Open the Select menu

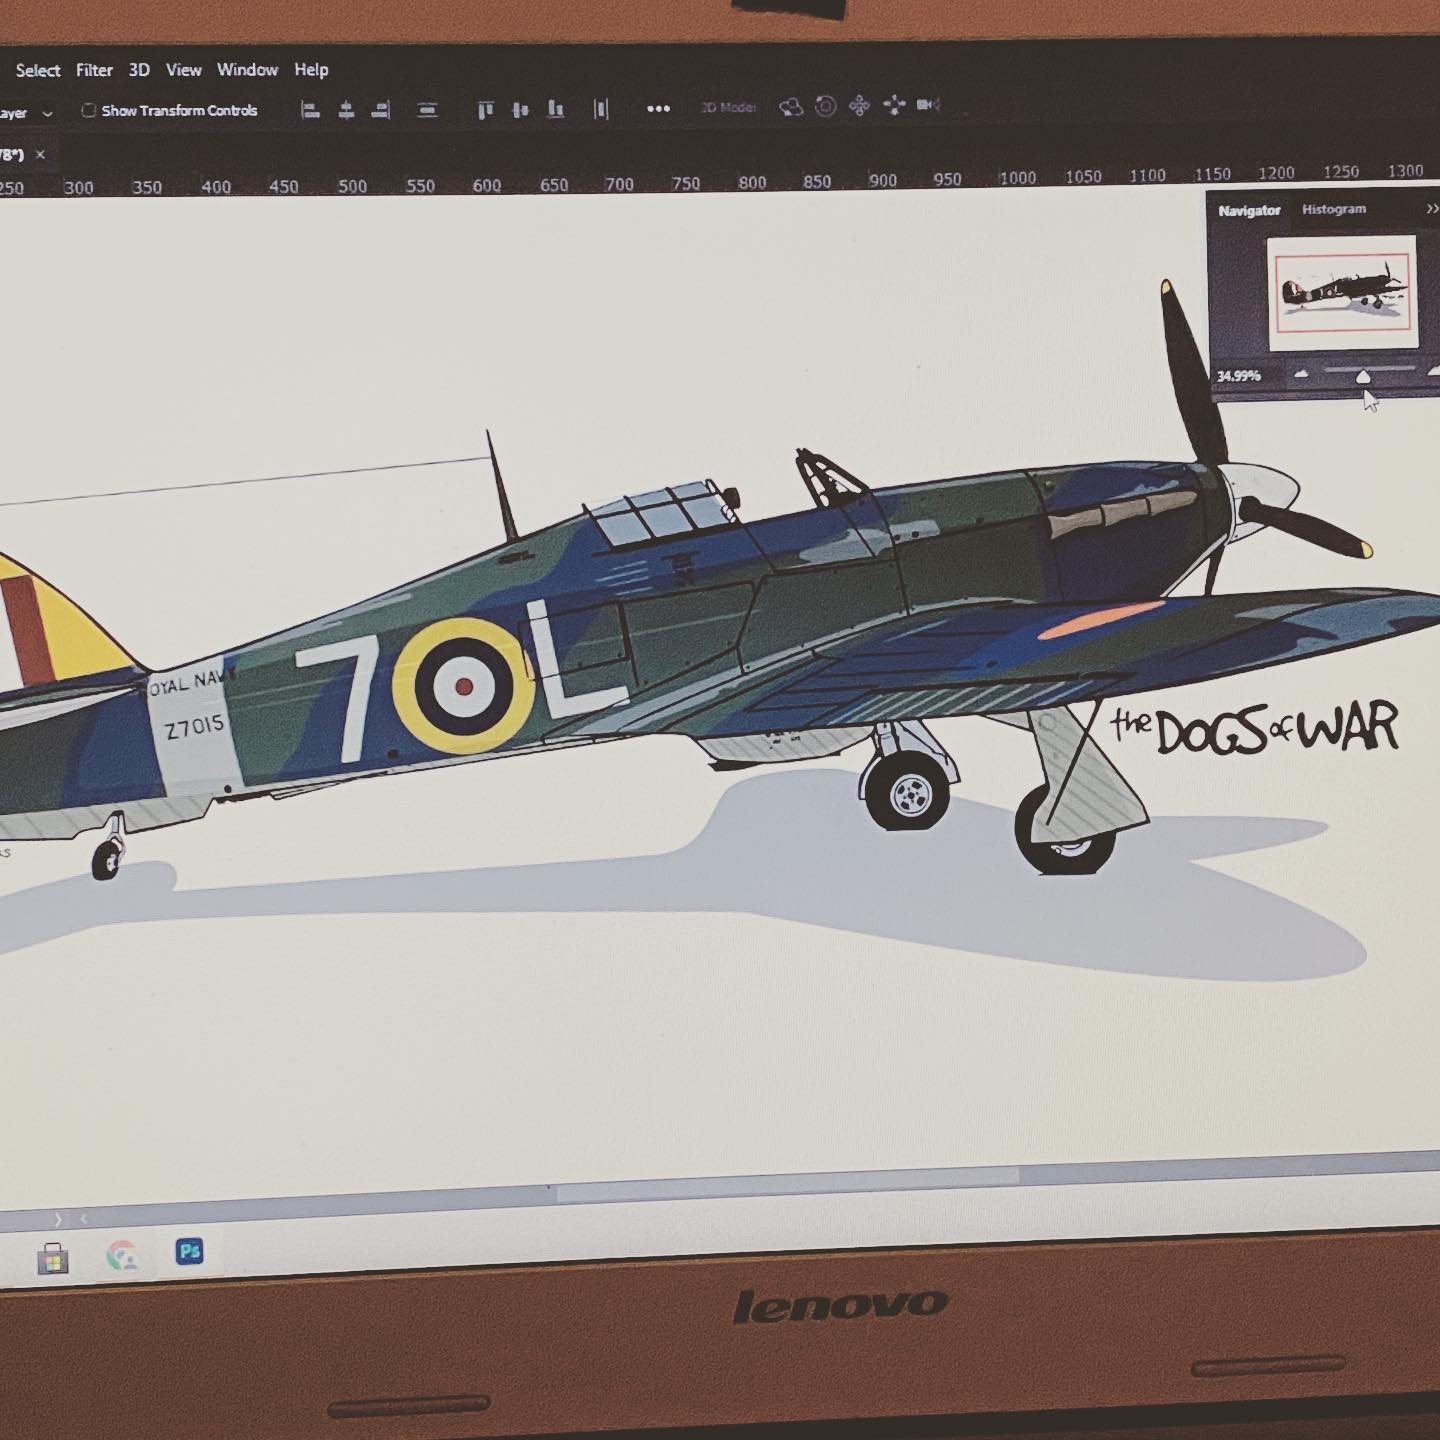pos(38,70)
